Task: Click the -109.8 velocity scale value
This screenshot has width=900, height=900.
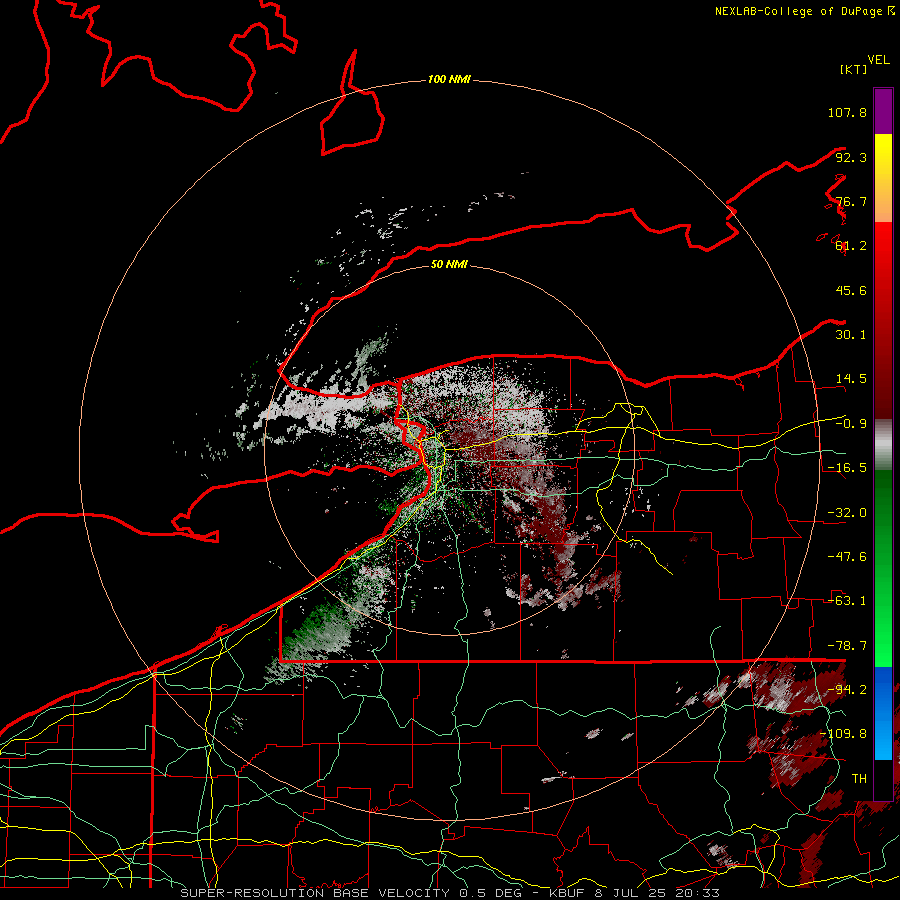Action: pyautogui.click(x=843, y=734)
